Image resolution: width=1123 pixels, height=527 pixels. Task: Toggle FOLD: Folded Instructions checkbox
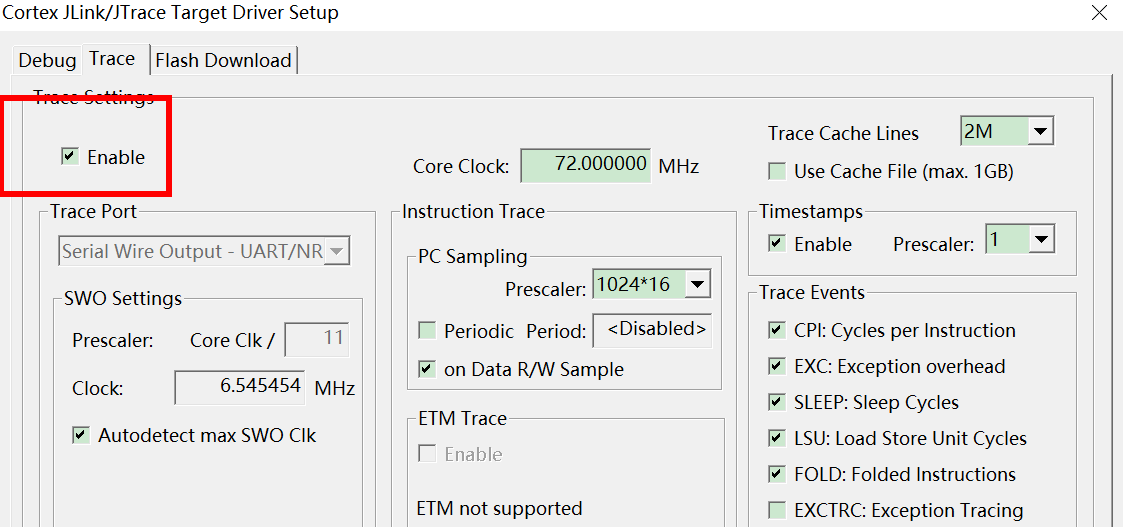pos(776,474)
